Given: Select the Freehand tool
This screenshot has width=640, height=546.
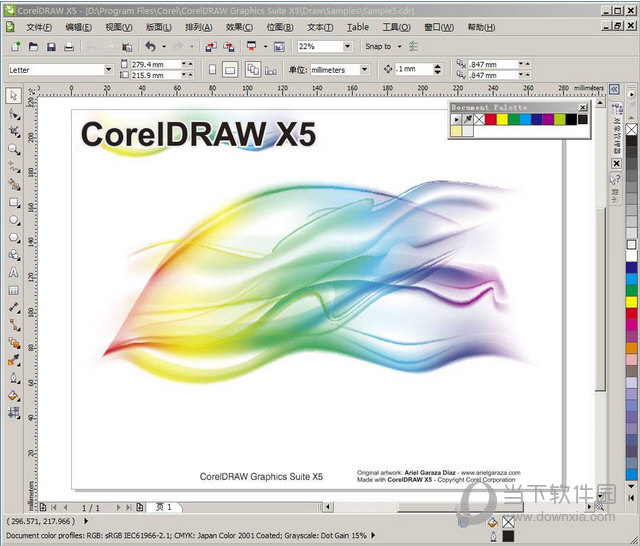Looking at the screenshot, I should tap(14, 167).
